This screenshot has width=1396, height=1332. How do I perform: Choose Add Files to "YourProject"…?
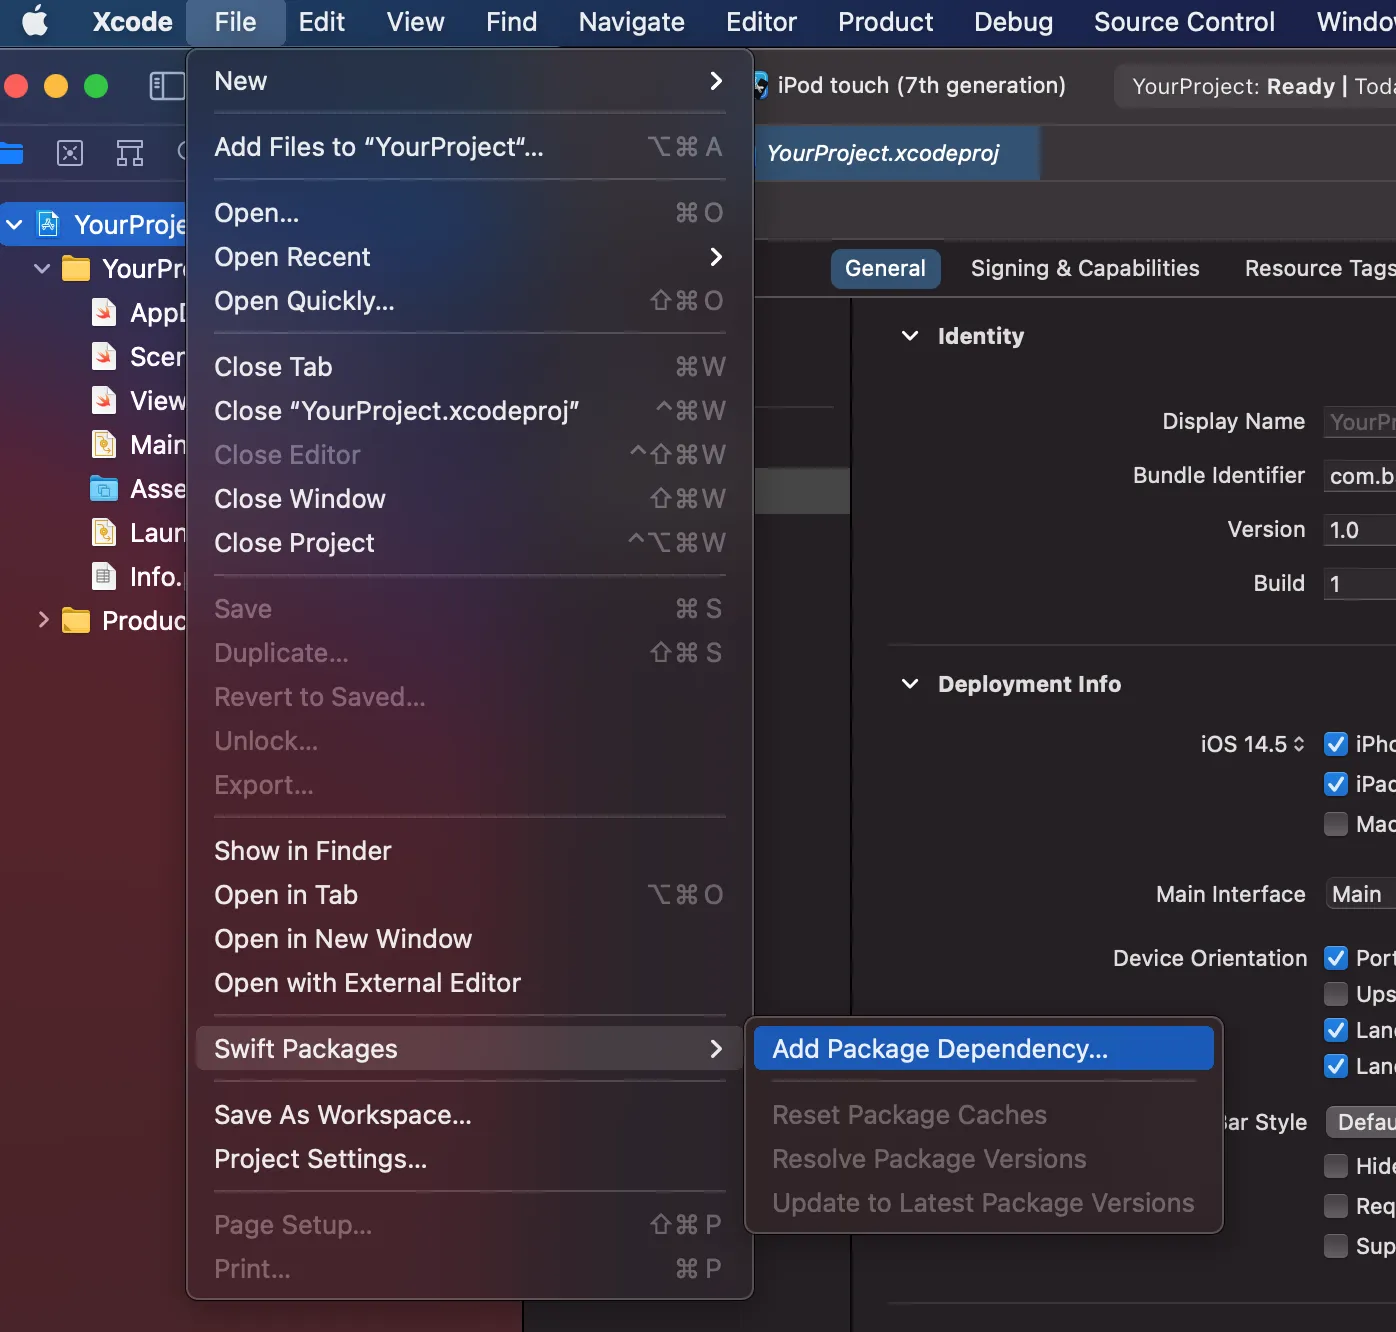[x=469, y=147]
